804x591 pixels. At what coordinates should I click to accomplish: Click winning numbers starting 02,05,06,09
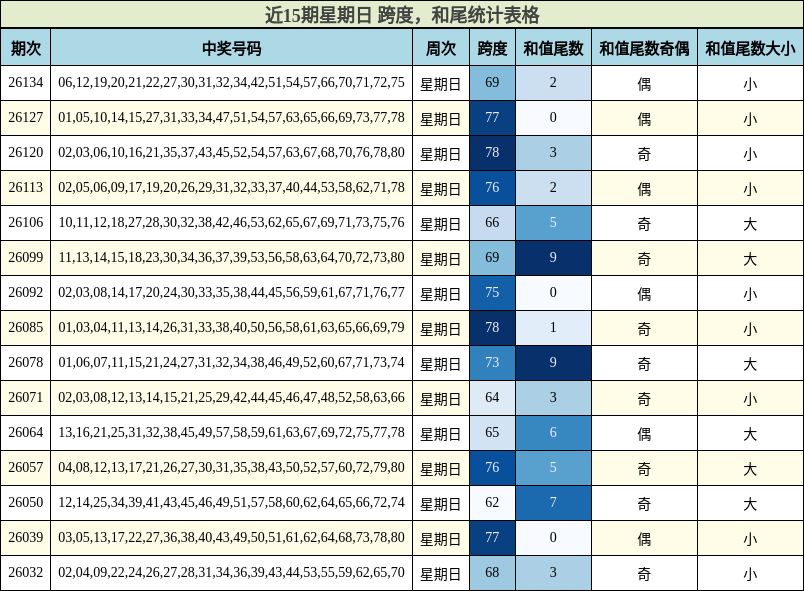pyautogui.click(x=231, y=187)
